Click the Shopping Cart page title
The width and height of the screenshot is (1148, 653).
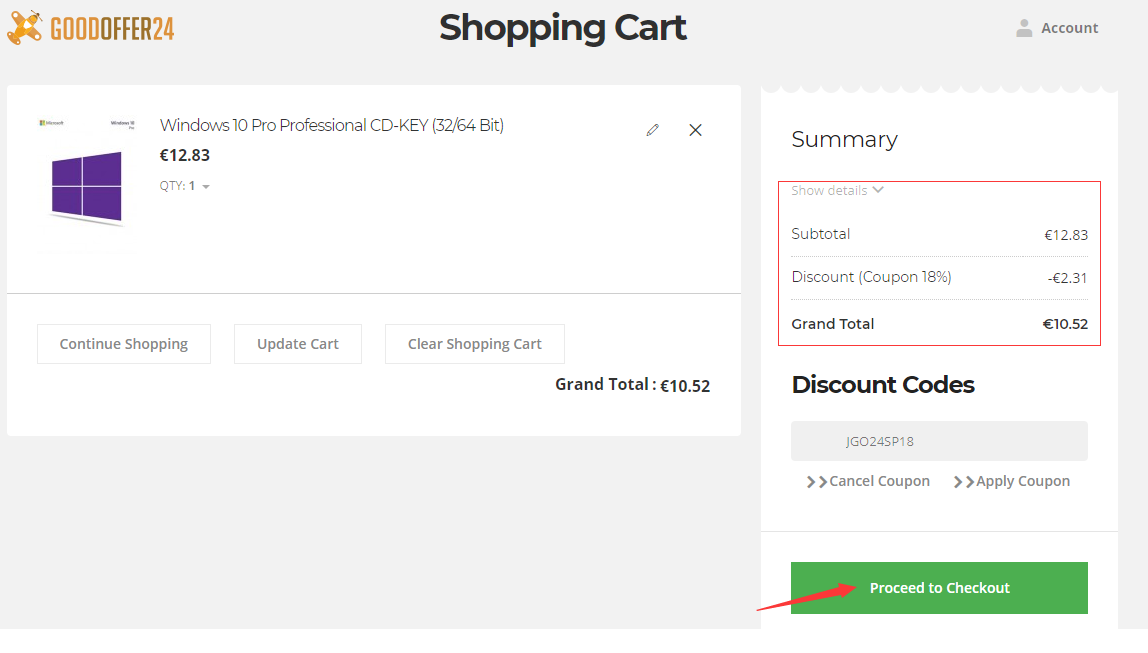[562, 28]
